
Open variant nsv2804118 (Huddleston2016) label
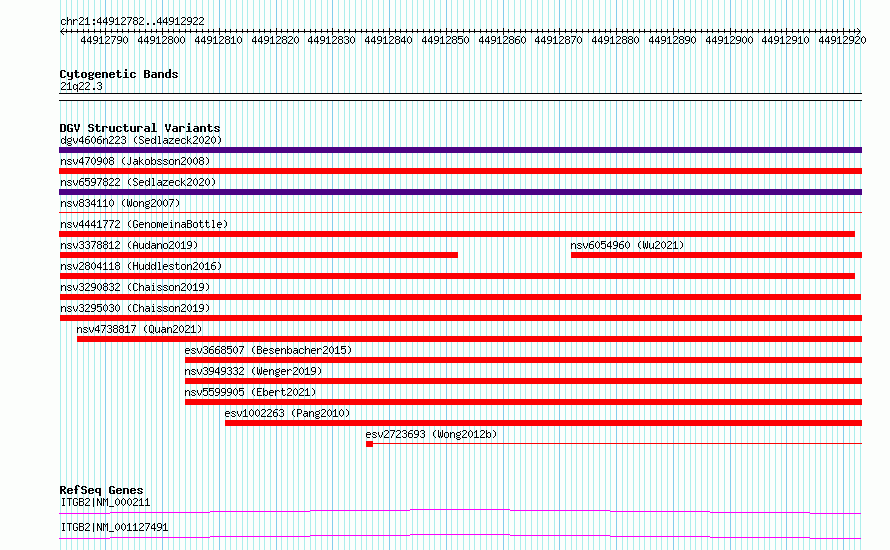pos(141,266)
